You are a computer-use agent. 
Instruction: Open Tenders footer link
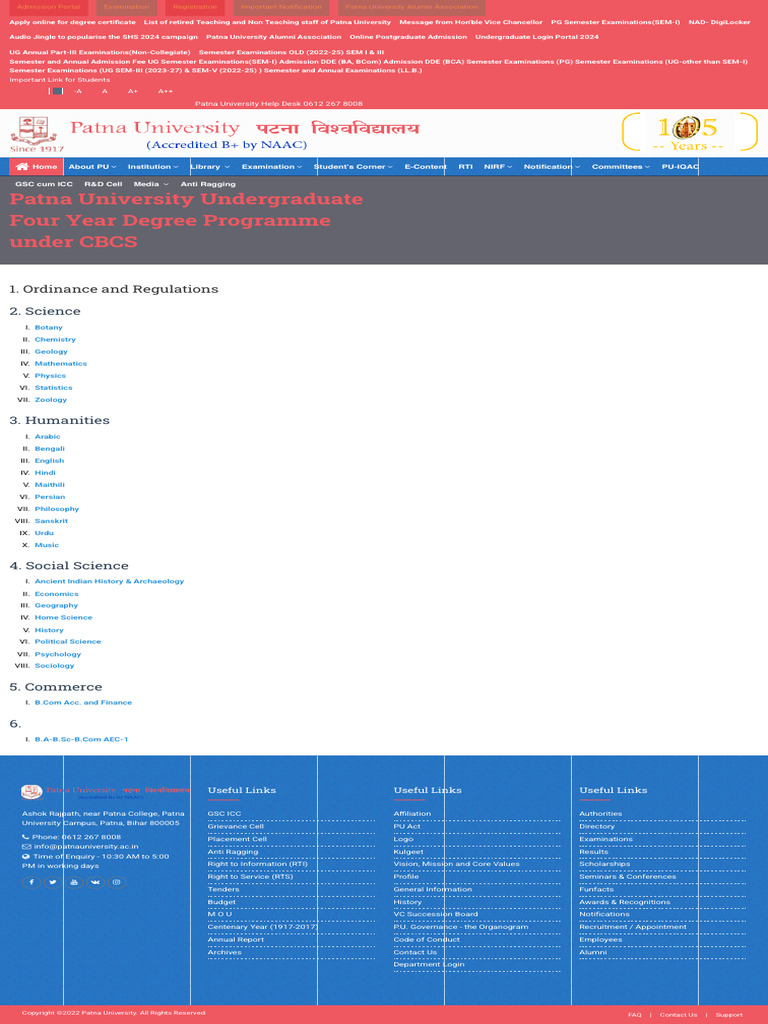tap(223, 889)
